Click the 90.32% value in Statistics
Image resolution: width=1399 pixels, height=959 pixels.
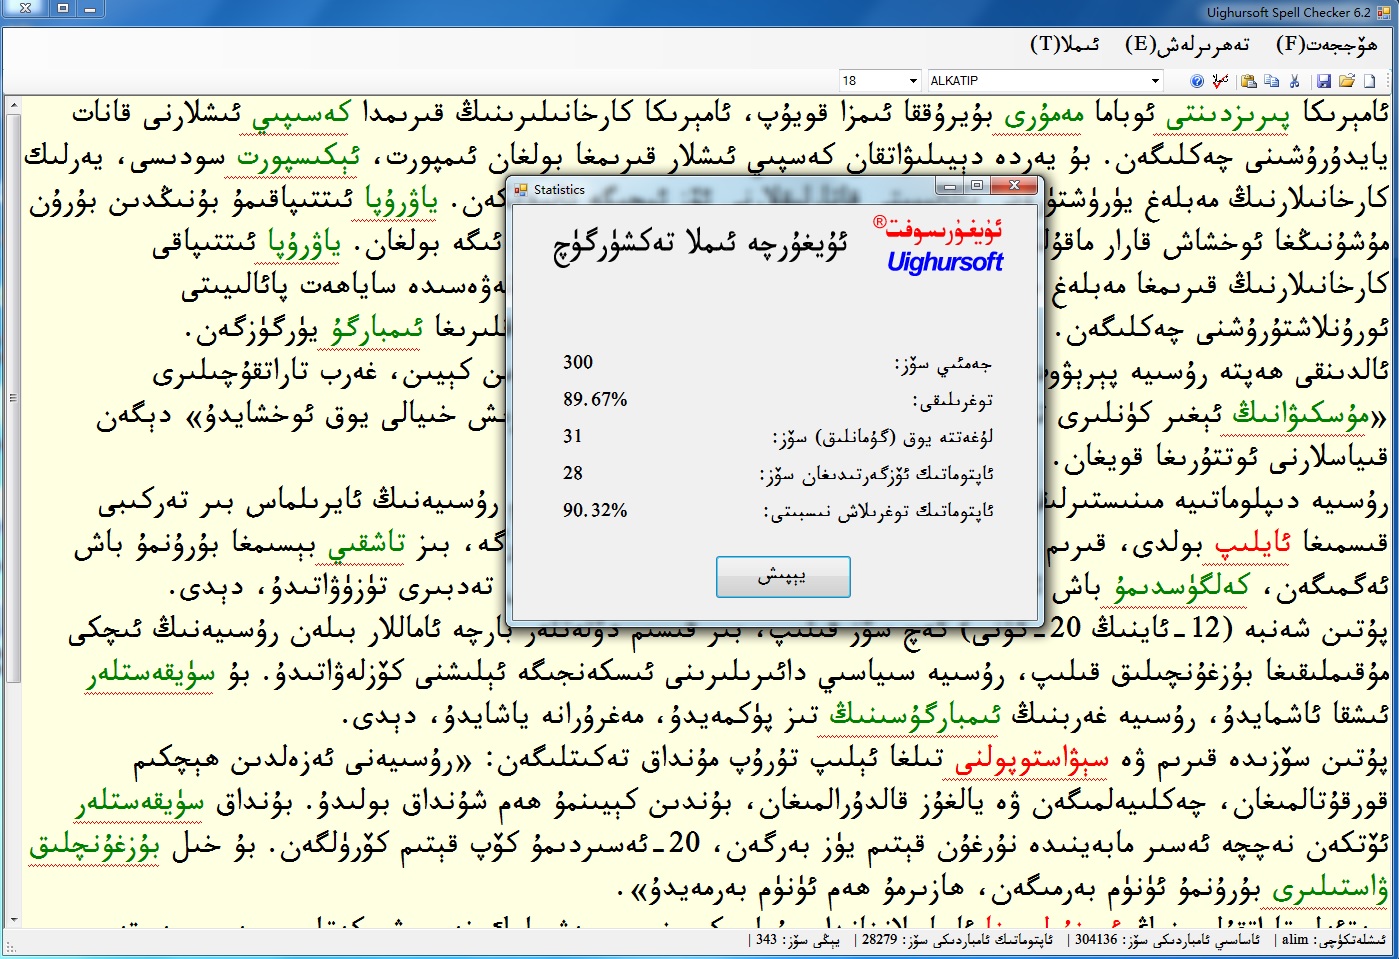point(595,510)
